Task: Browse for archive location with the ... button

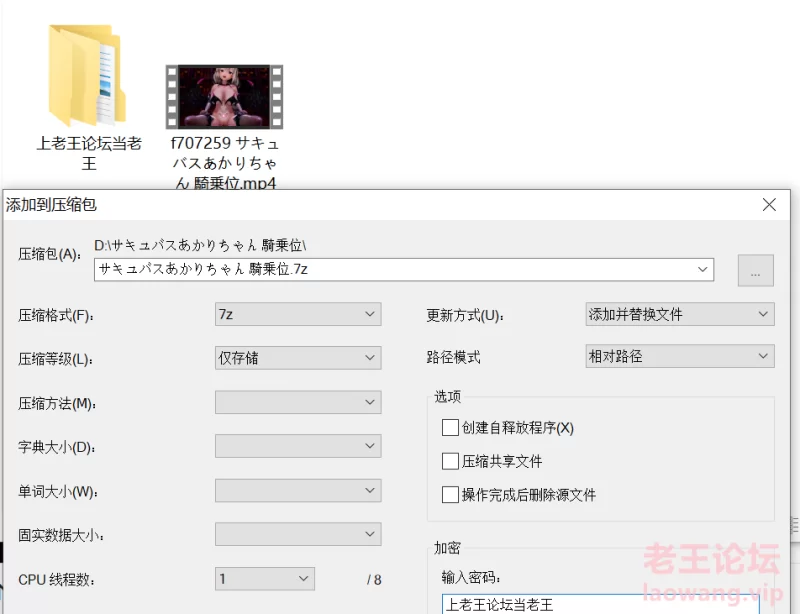Action: coord(756,271)
